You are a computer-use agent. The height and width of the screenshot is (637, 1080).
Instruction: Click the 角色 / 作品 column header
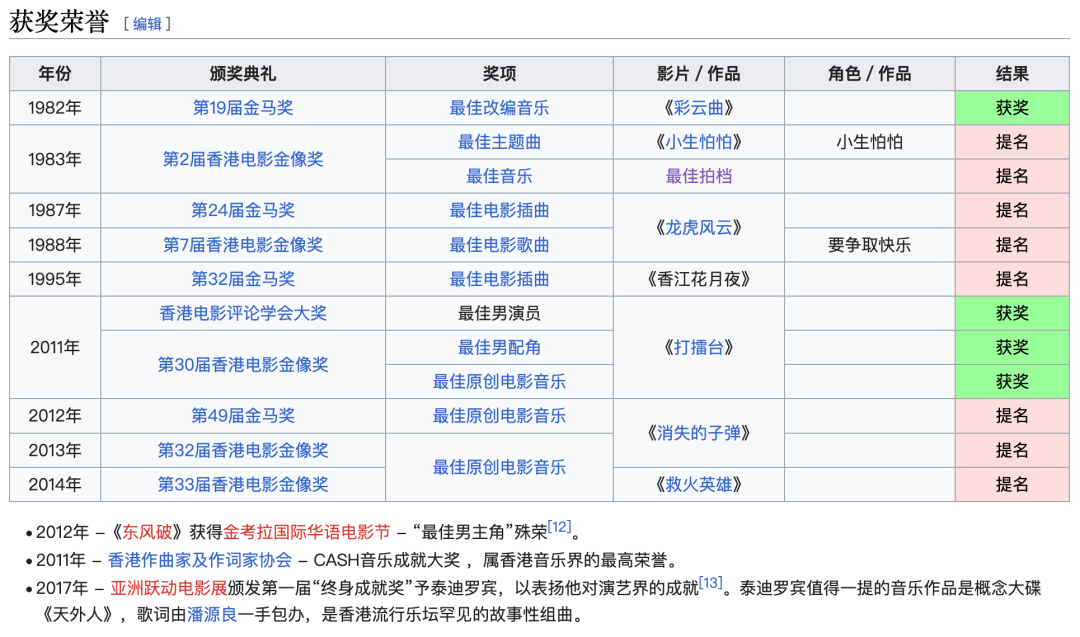coord(870,74)
